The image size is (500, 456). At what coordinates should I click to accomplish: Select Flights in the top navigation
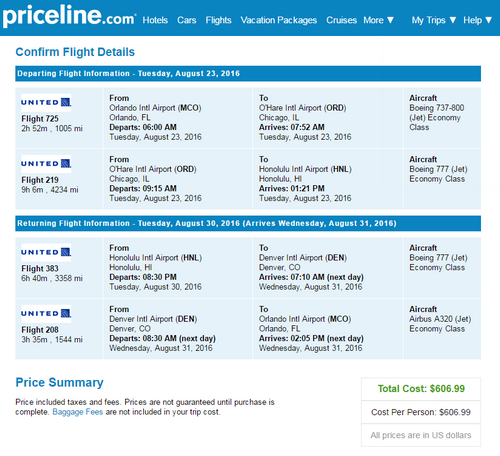pyautogui.click(x=218, y=20)
